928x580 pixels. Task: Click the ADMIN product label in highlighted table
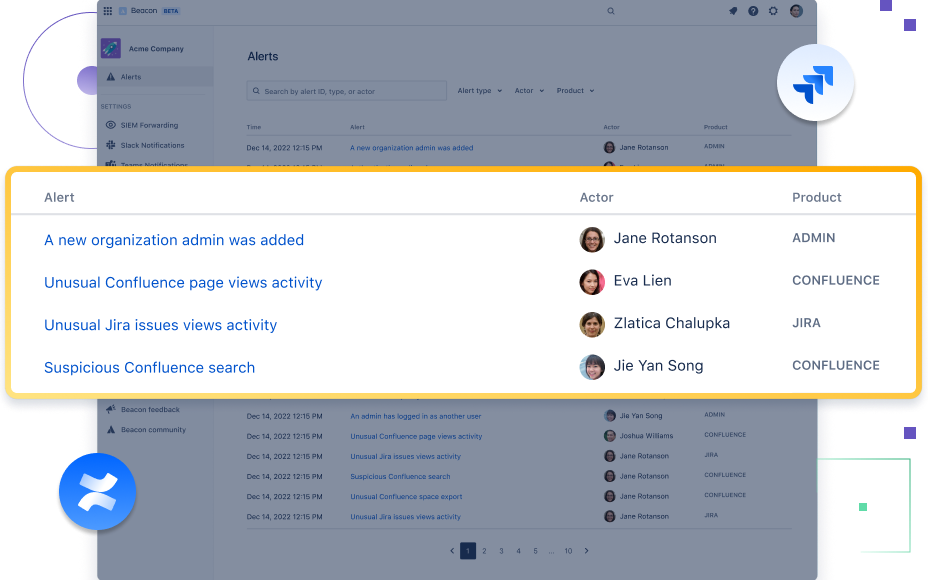click(814, 238)
